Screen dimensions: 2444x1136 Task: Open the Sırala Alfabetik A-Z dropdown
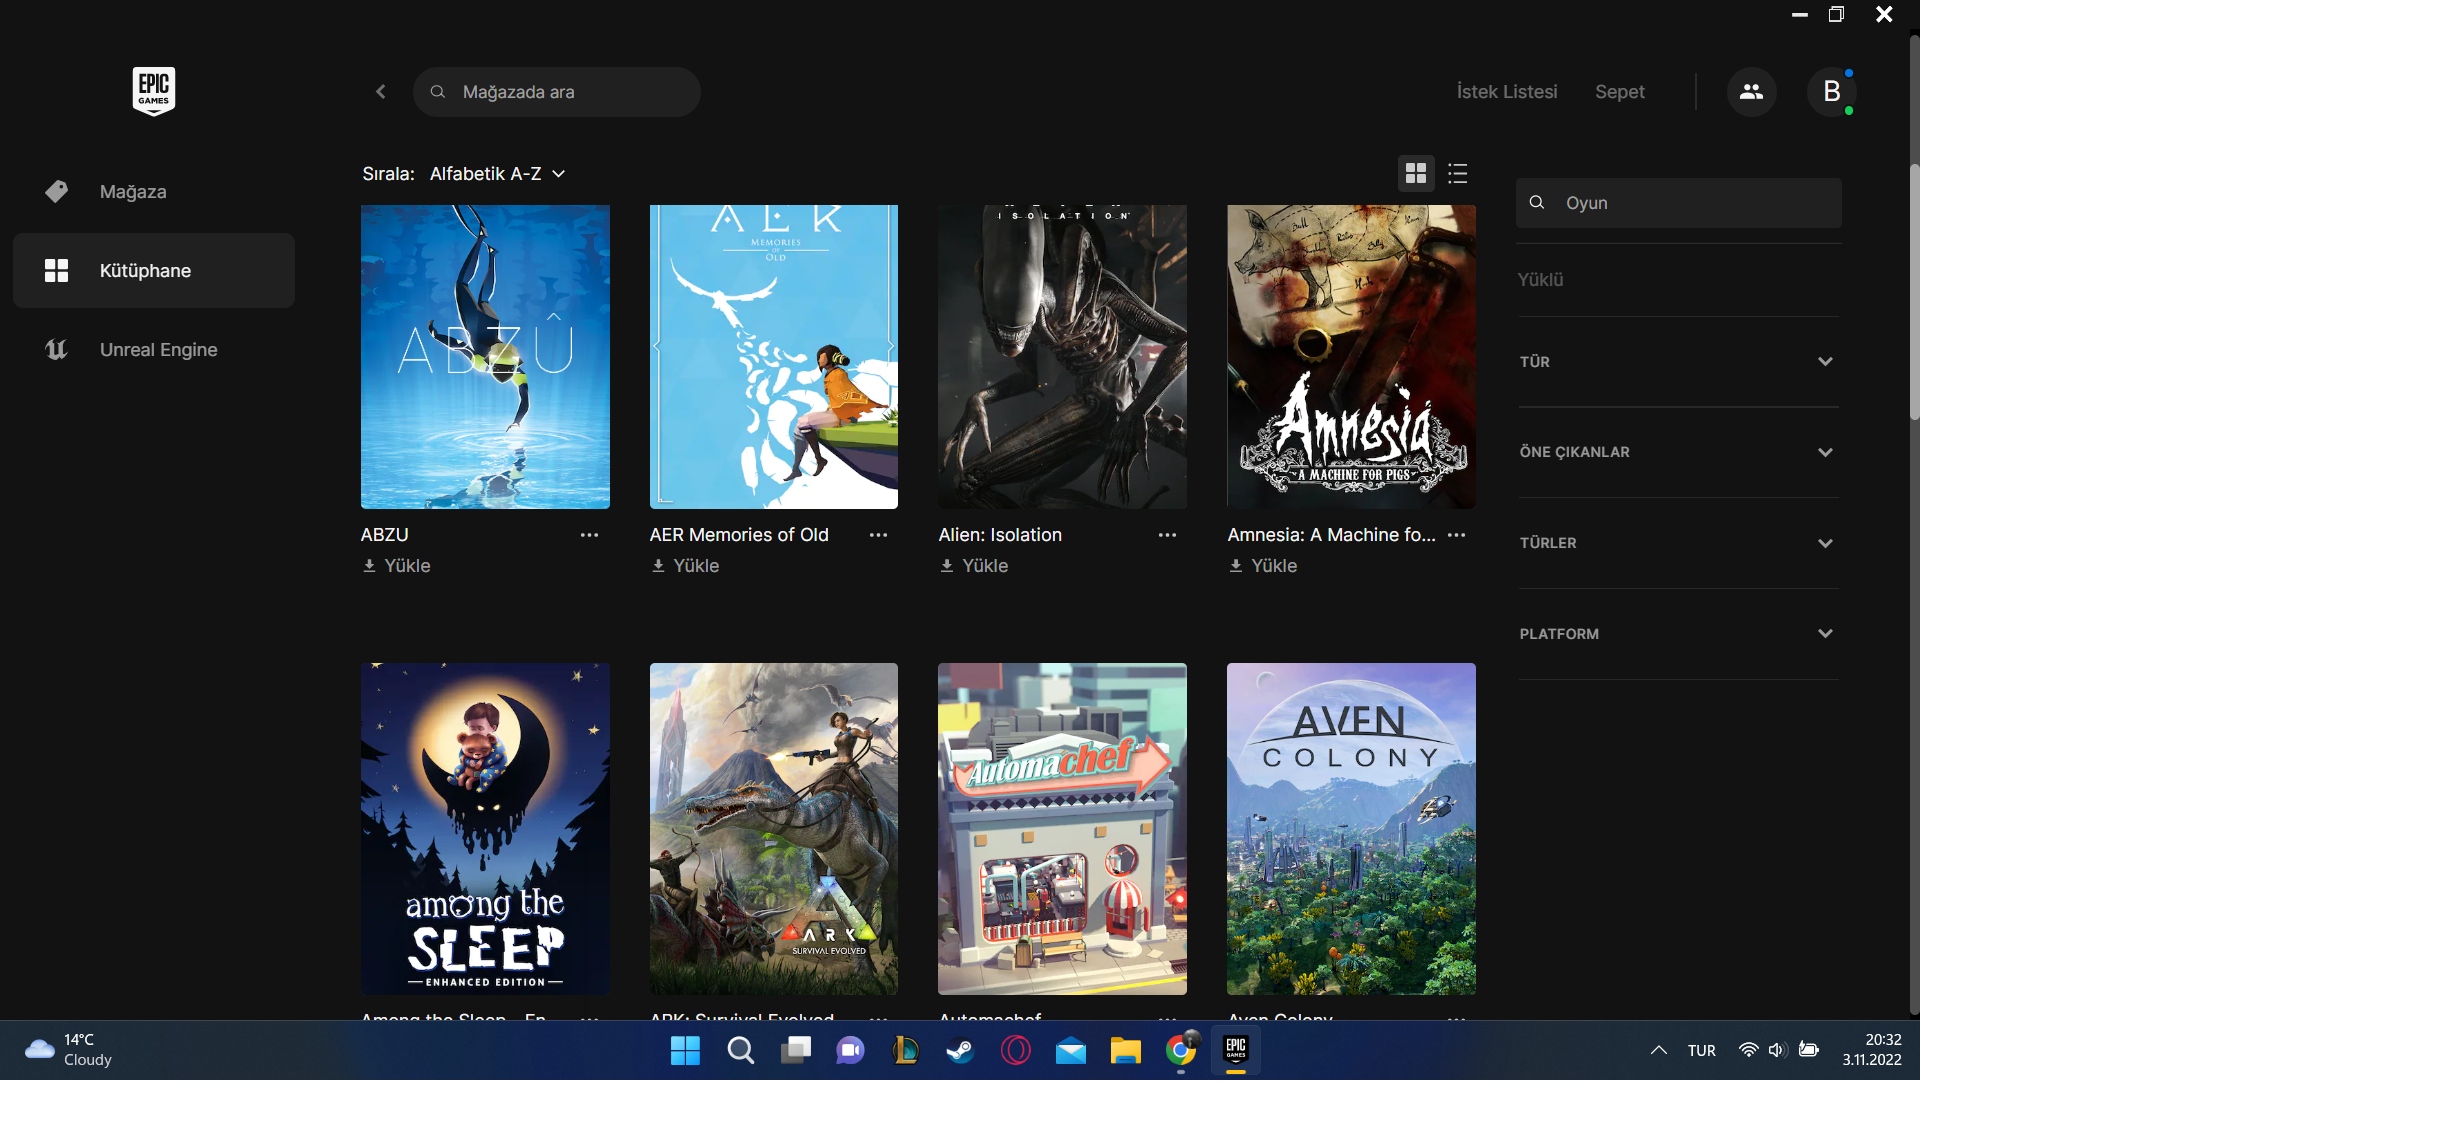(498, 174)
